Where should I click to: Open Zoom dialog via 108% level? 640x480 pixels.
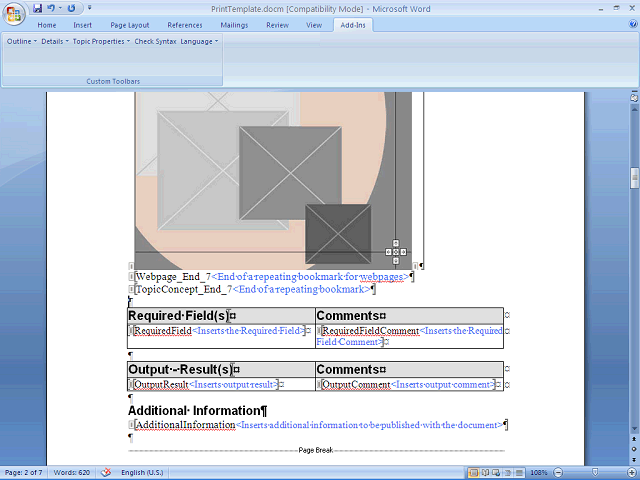539,473
